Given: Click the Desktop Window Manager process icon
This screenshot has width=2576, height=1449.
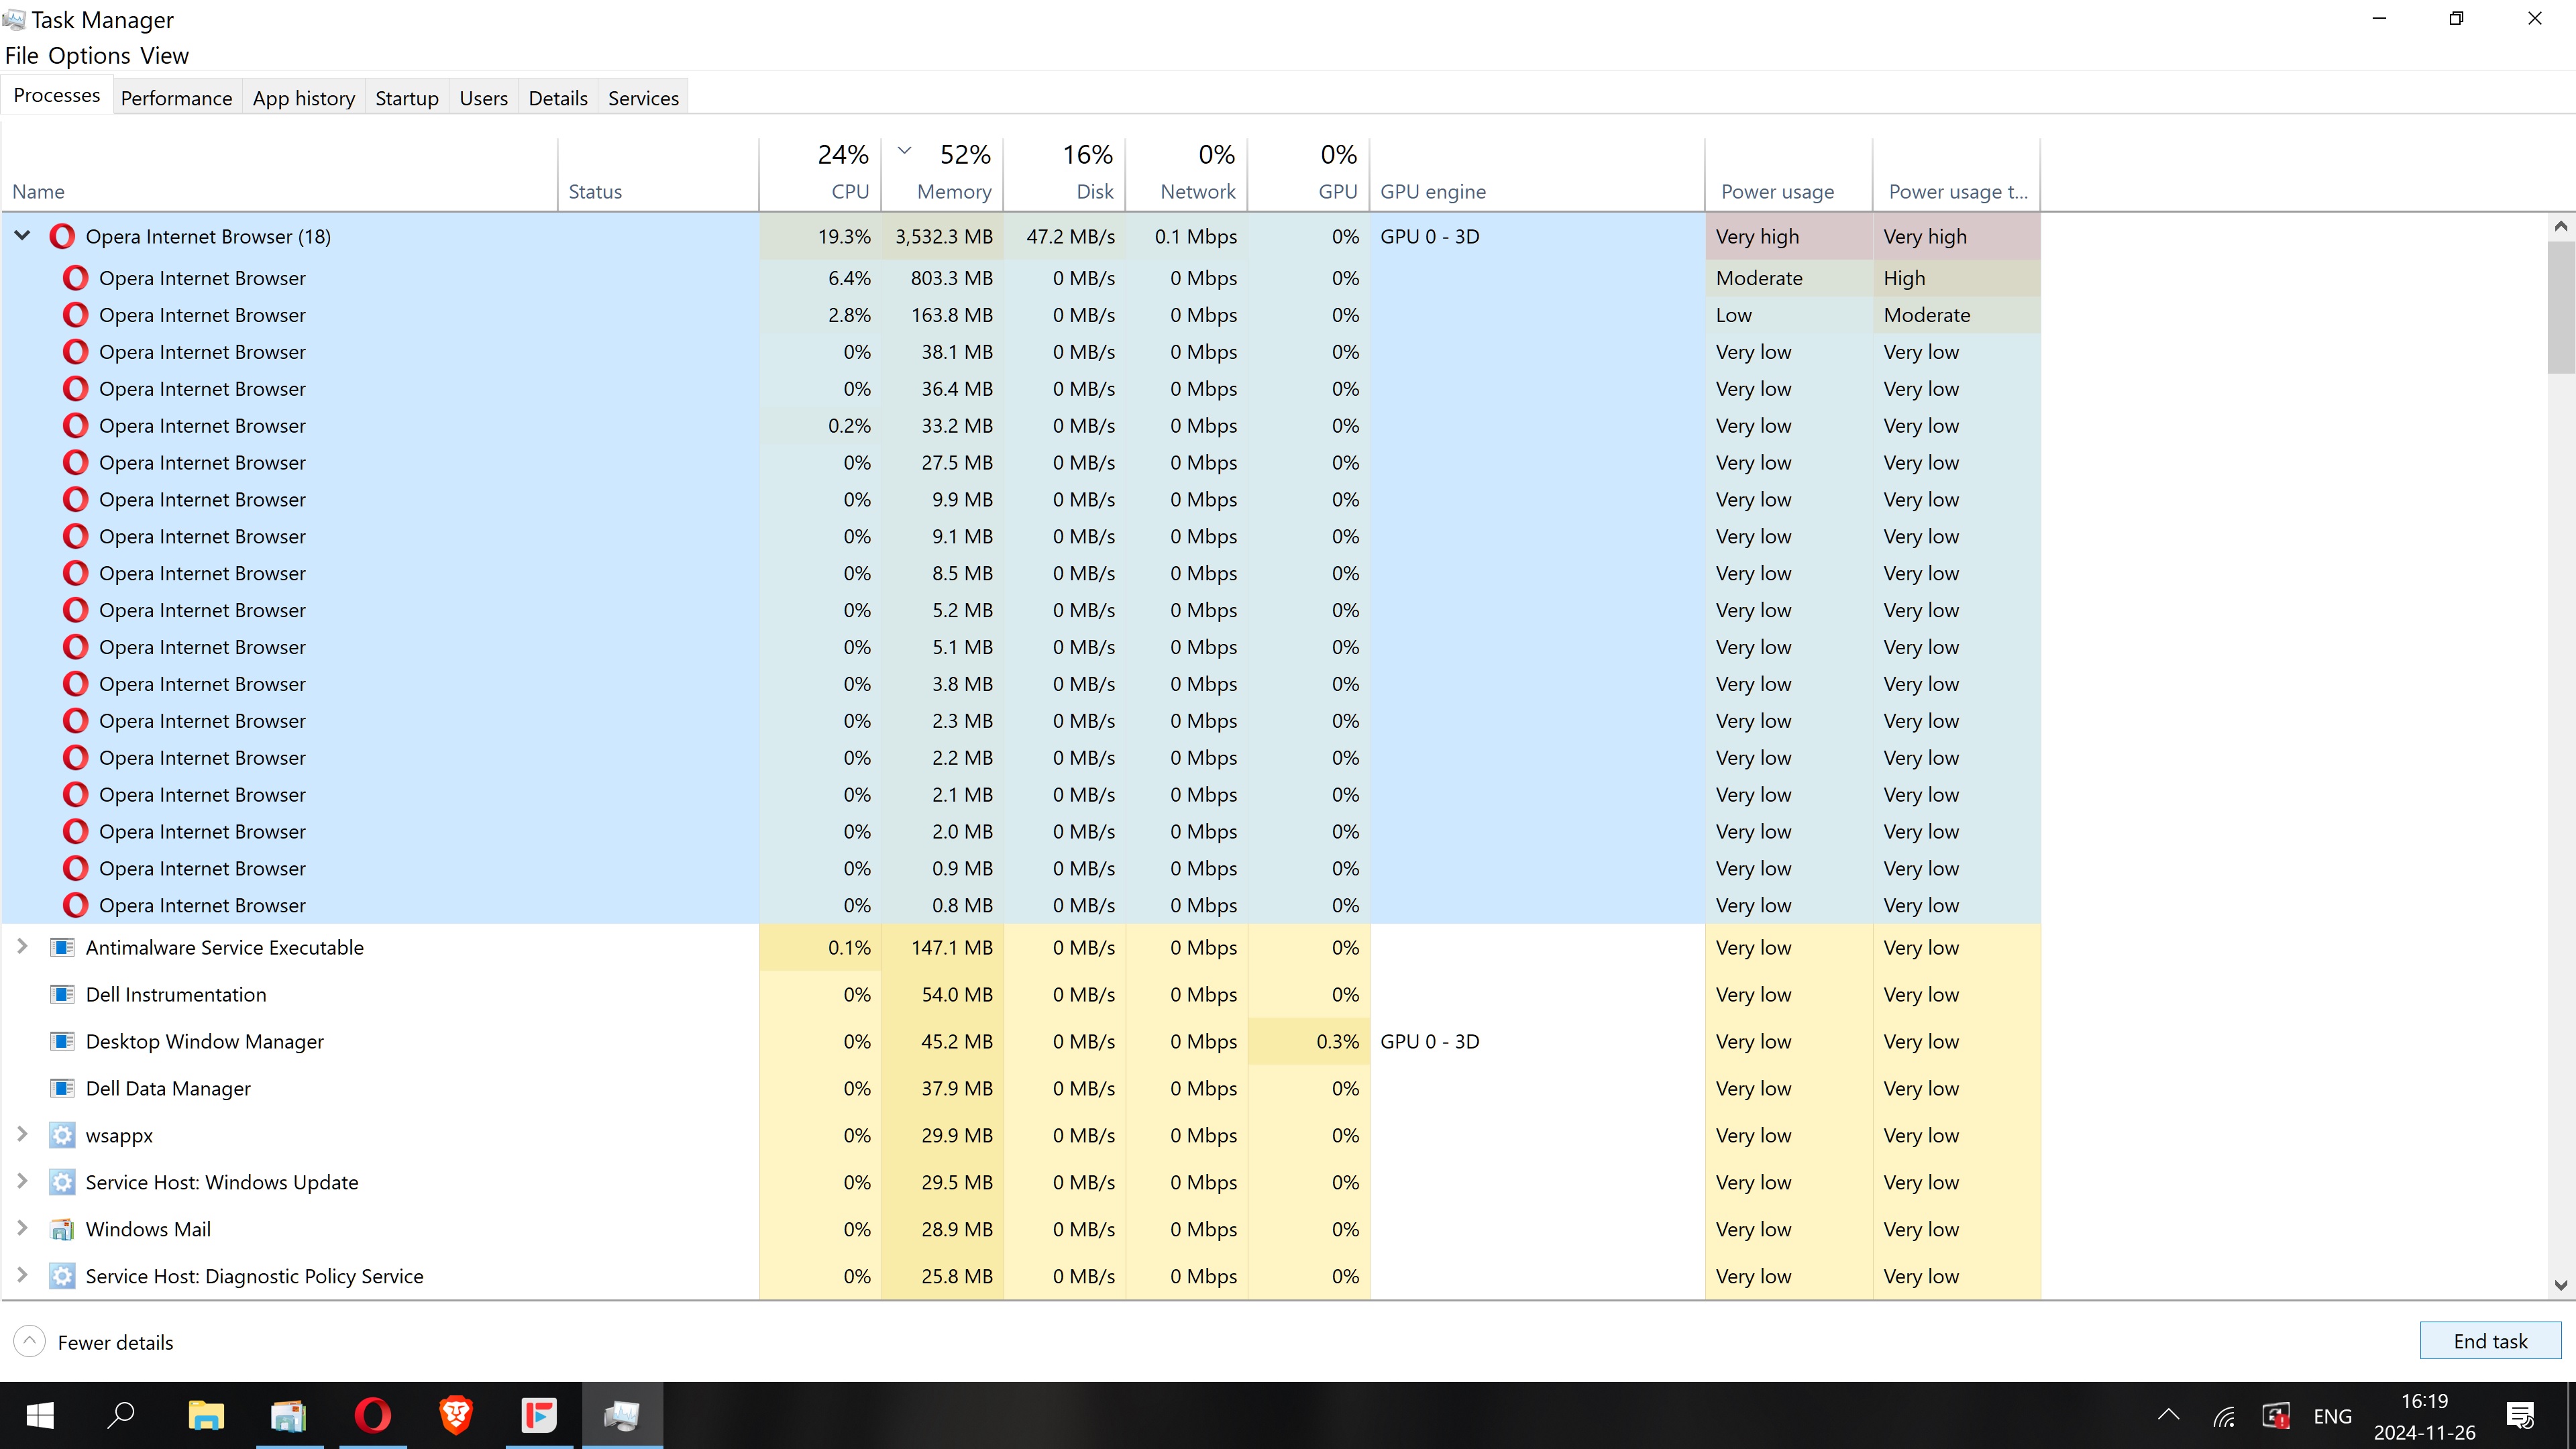Looking at the screenshot, I should pyautogui.click(x=62, y=1041).
